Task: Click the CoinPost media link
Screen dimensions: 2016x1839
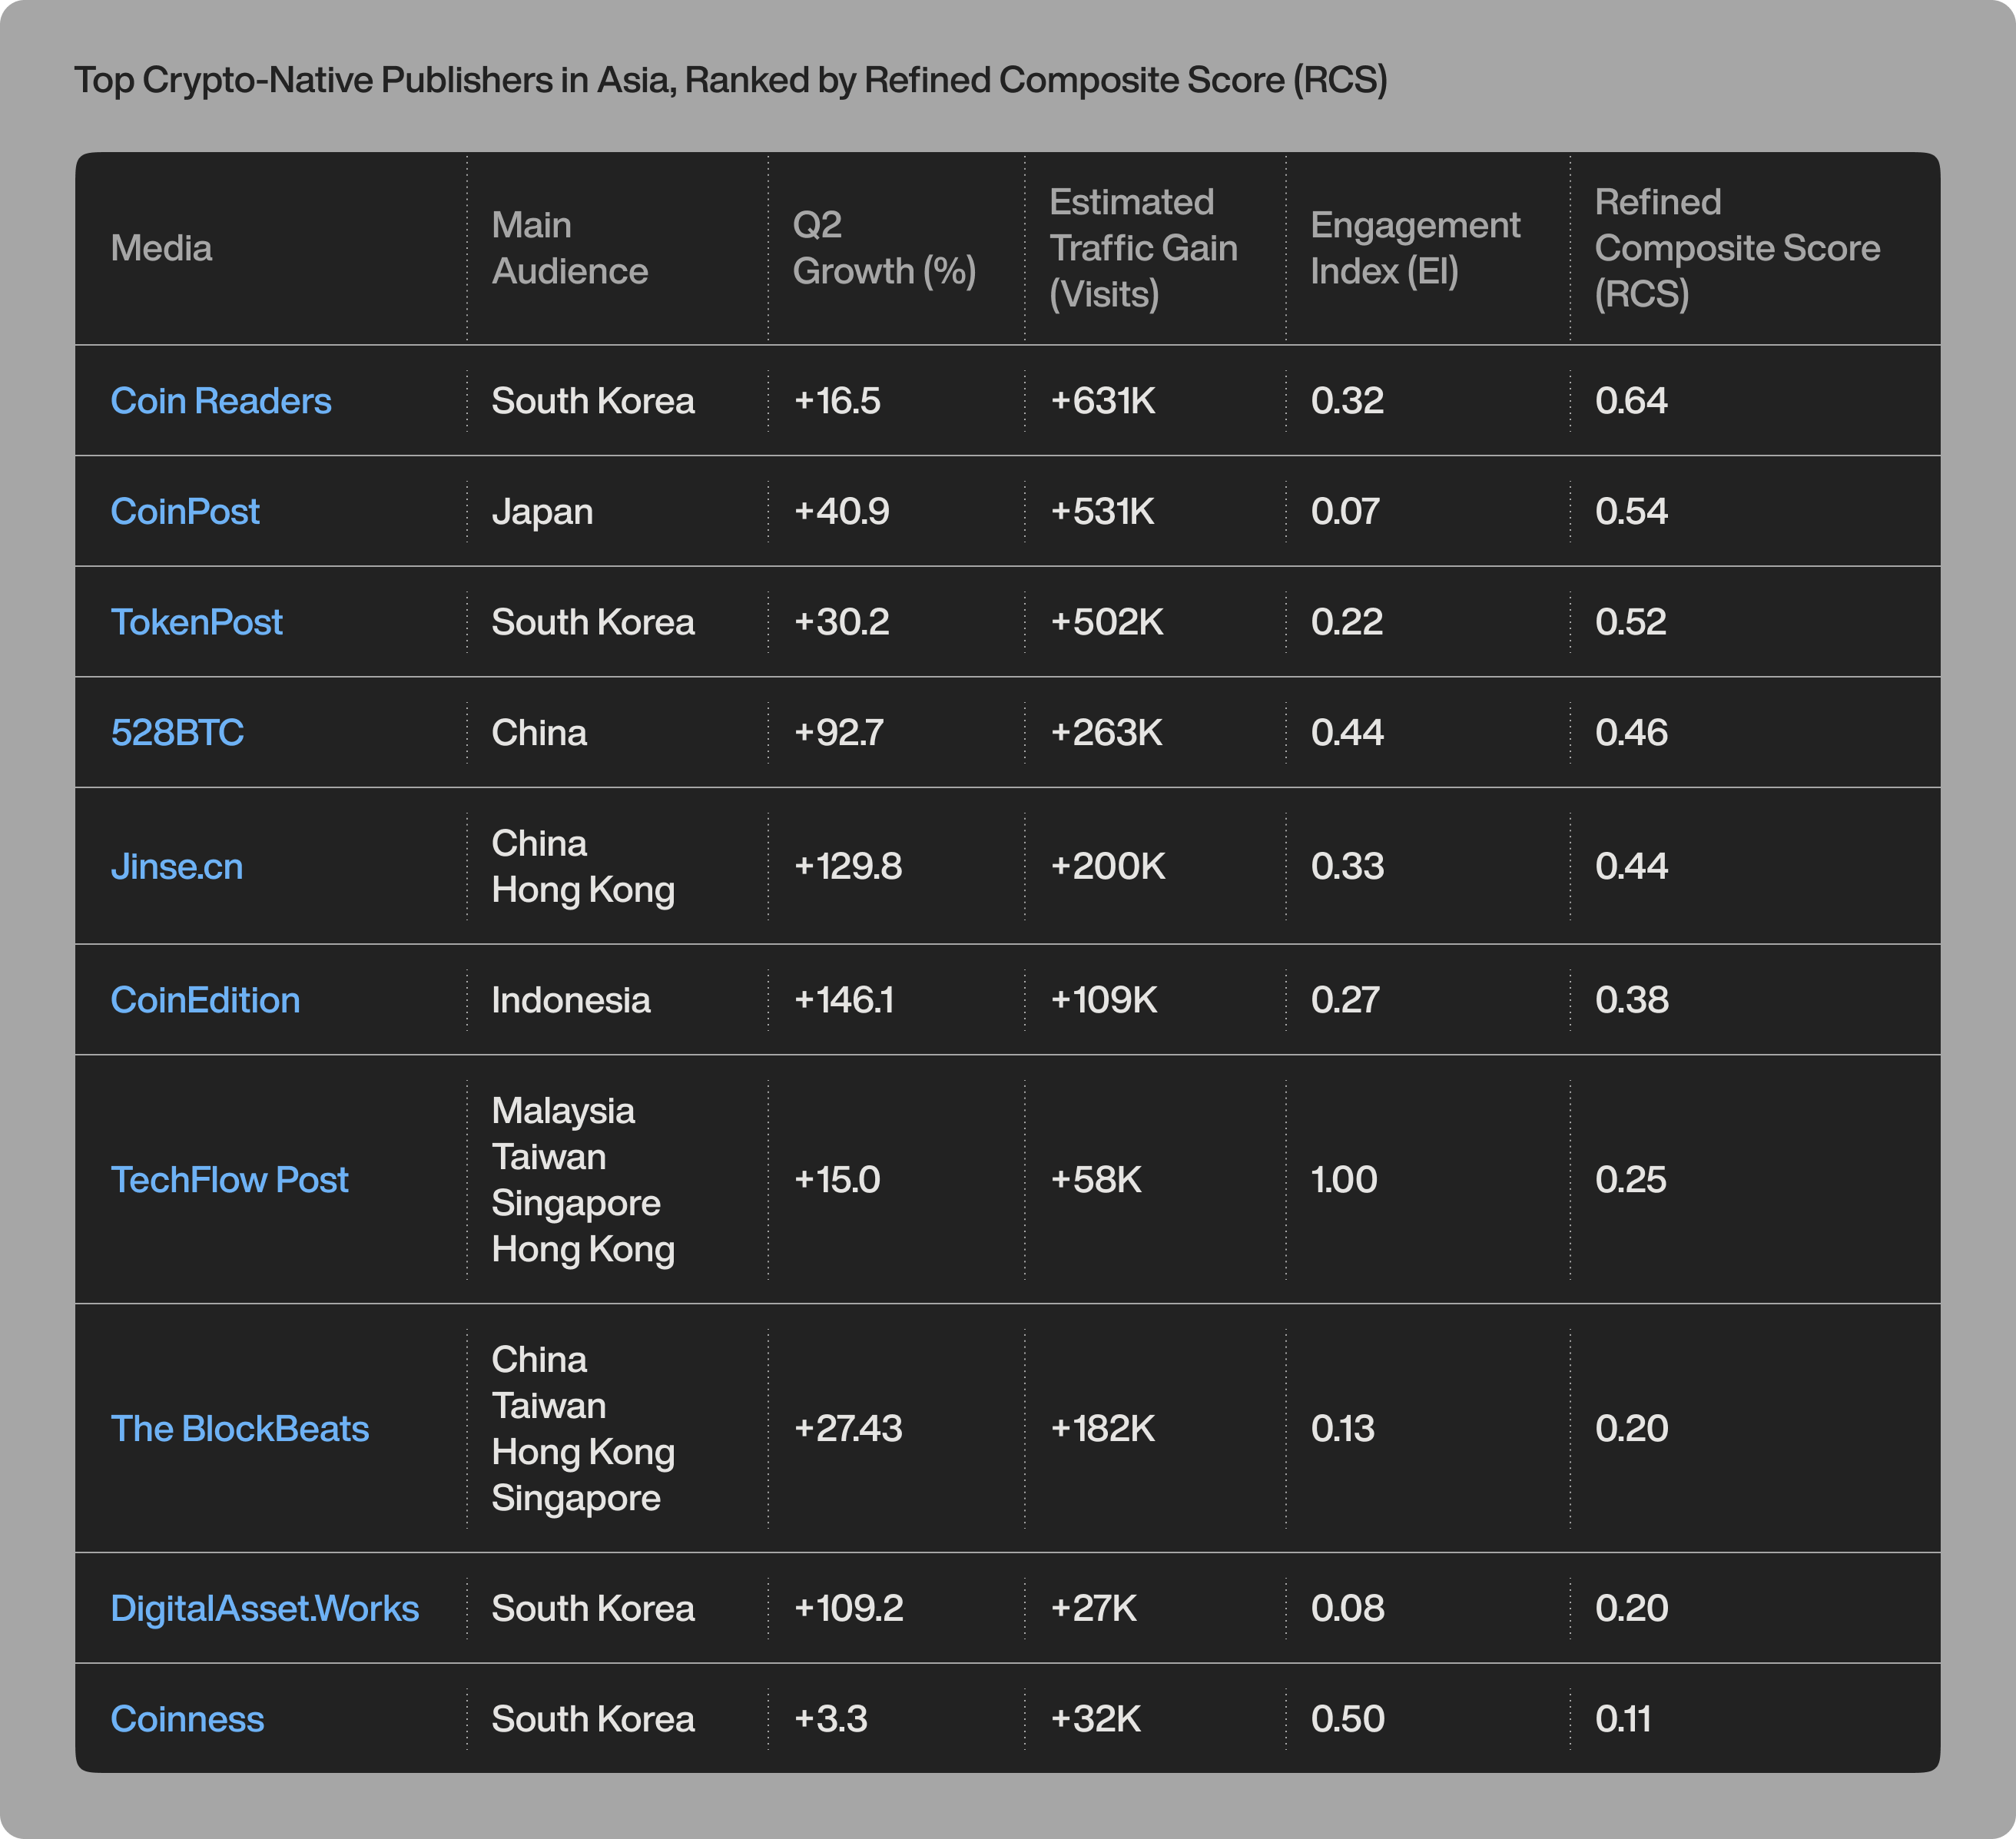Action: point(185,511)
